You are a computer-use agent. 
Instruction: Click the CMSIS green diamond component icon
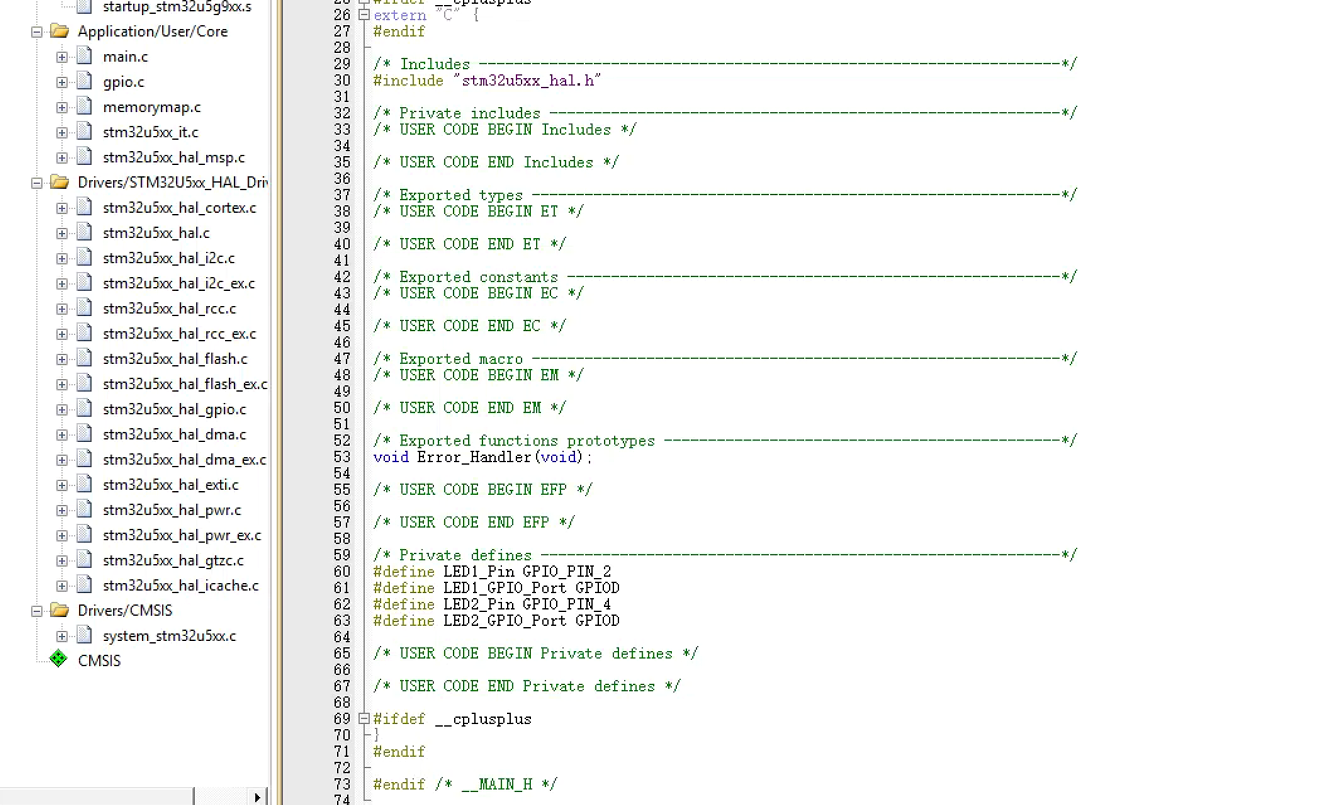[58, 660]
